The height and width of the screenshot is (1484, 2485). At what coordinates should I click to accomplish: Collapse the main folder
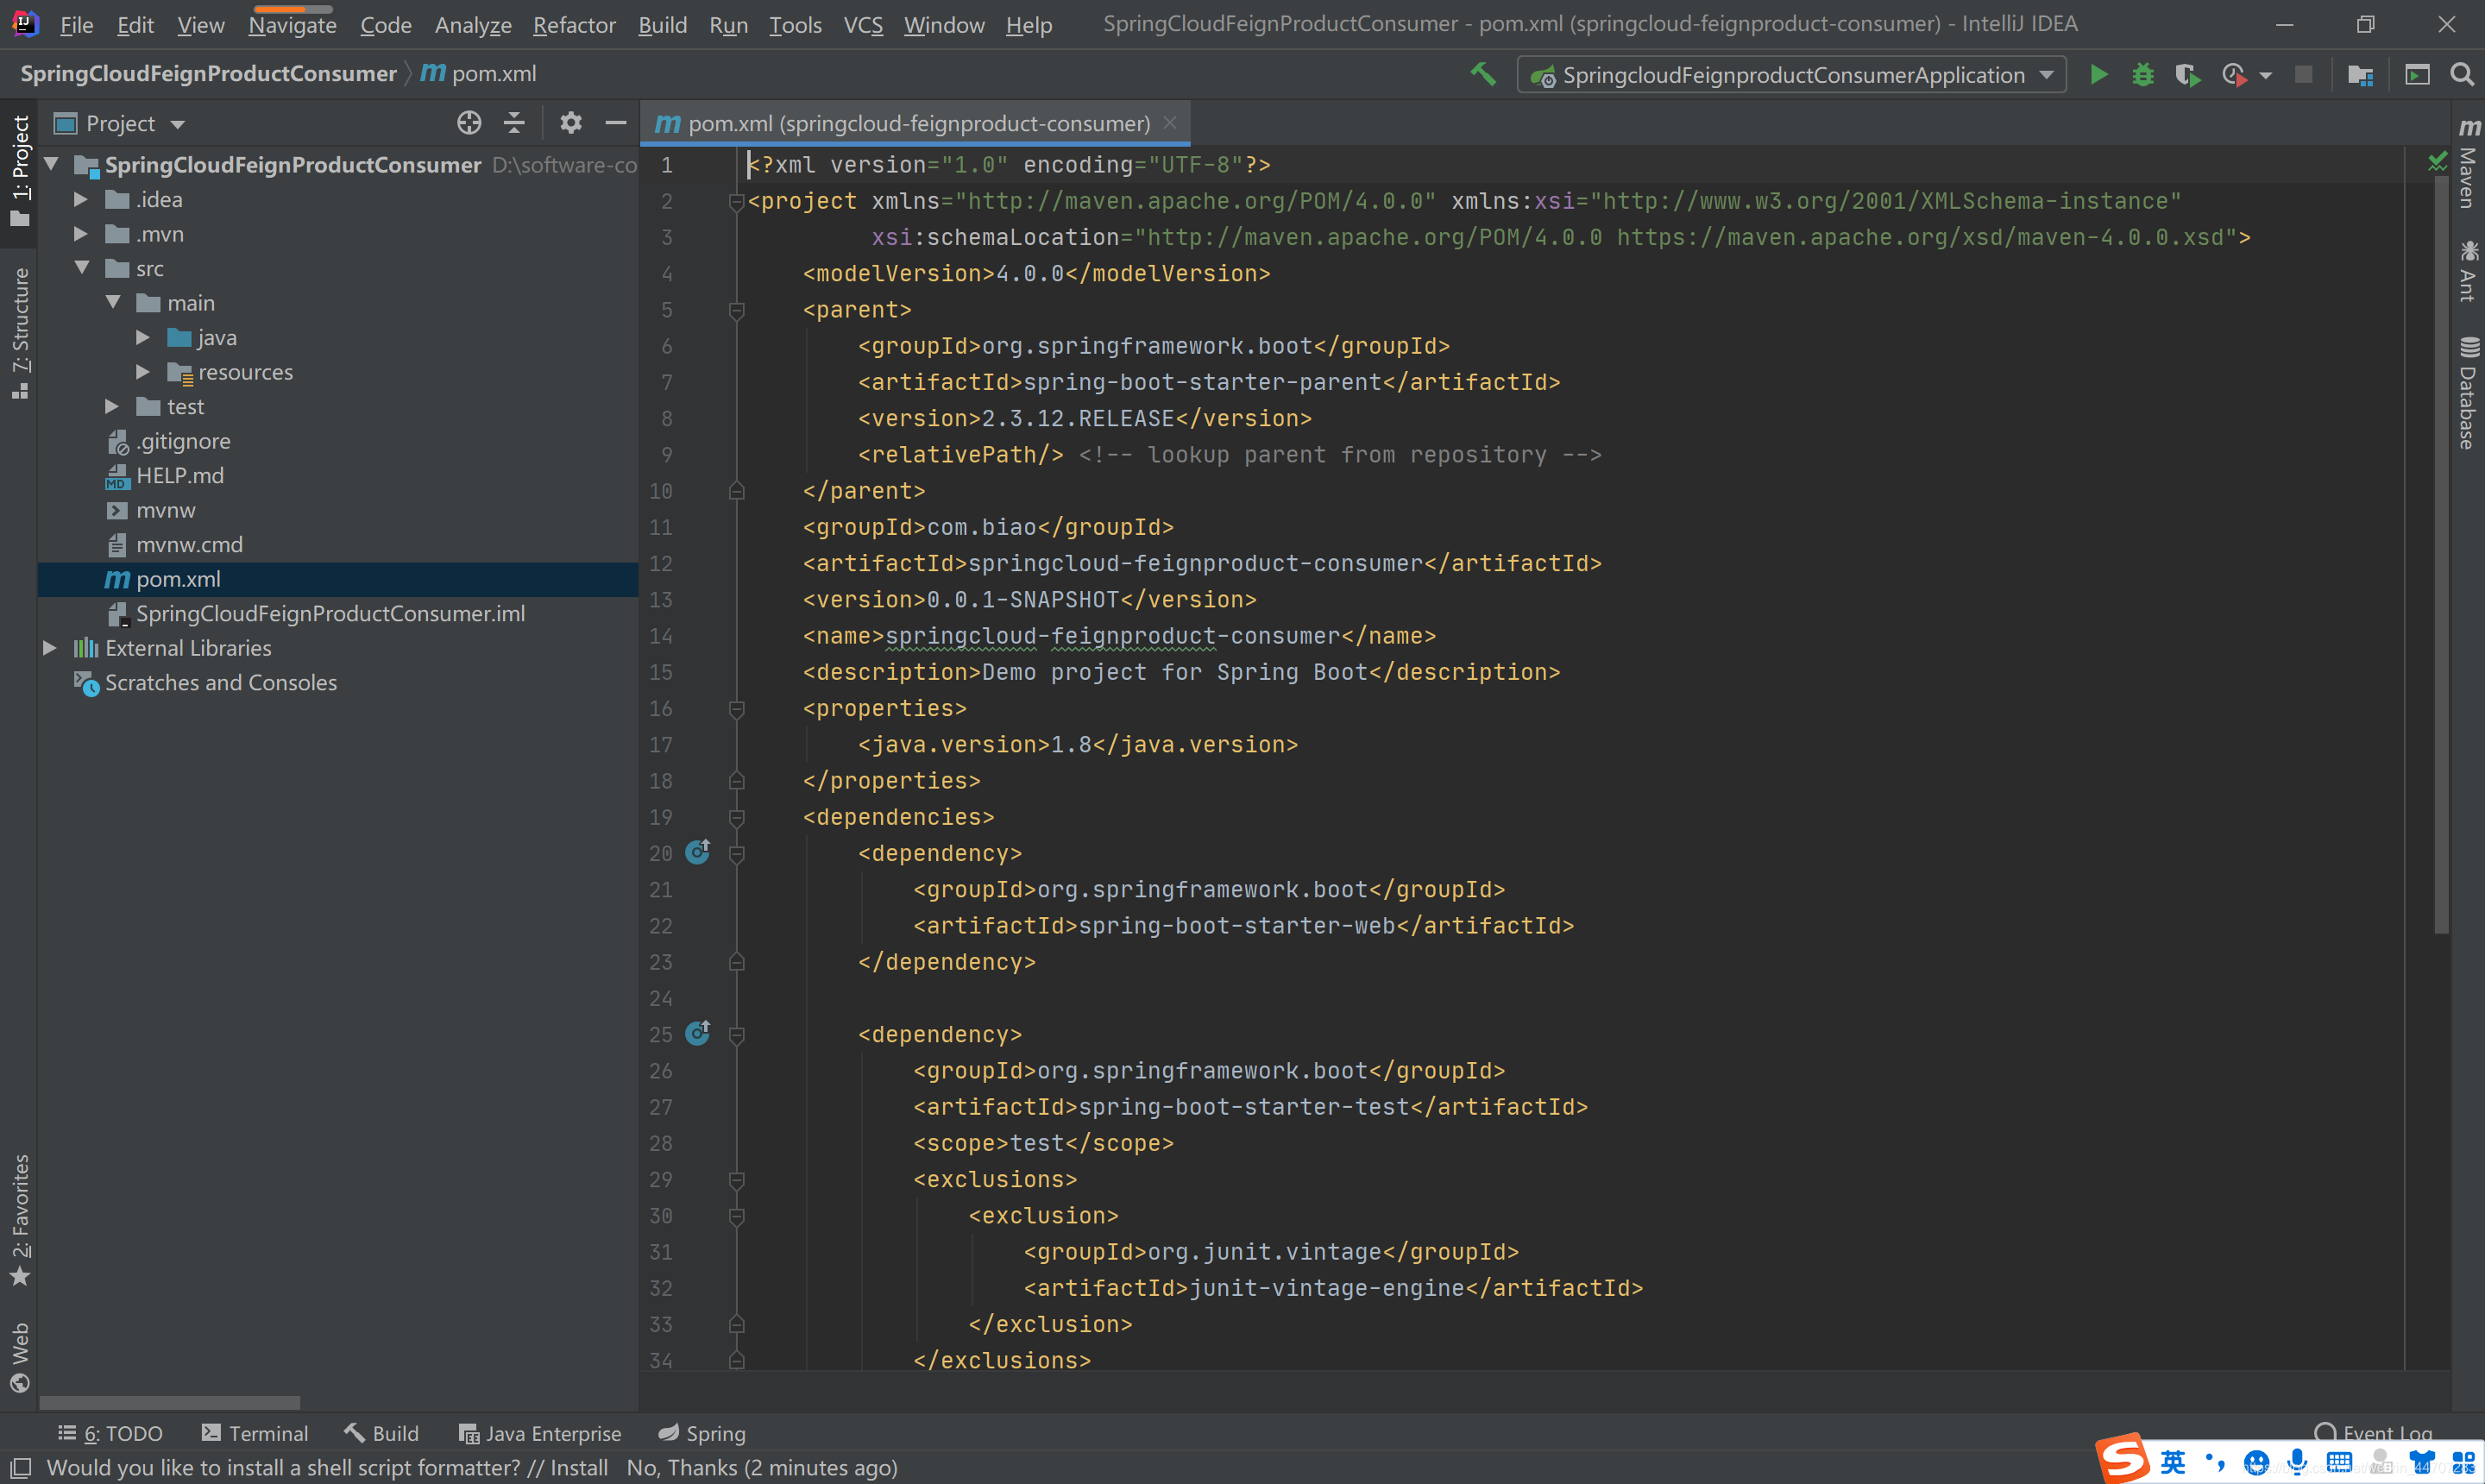113,302
